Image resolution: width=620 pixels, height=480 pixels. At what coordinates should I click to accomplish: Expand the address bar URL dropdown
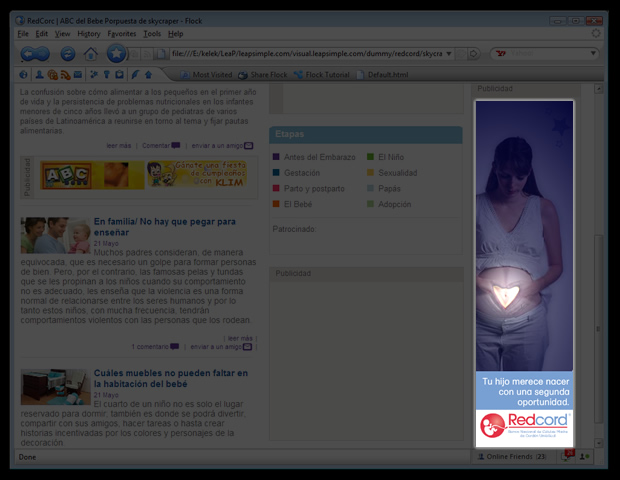click(x=449, y=54)
